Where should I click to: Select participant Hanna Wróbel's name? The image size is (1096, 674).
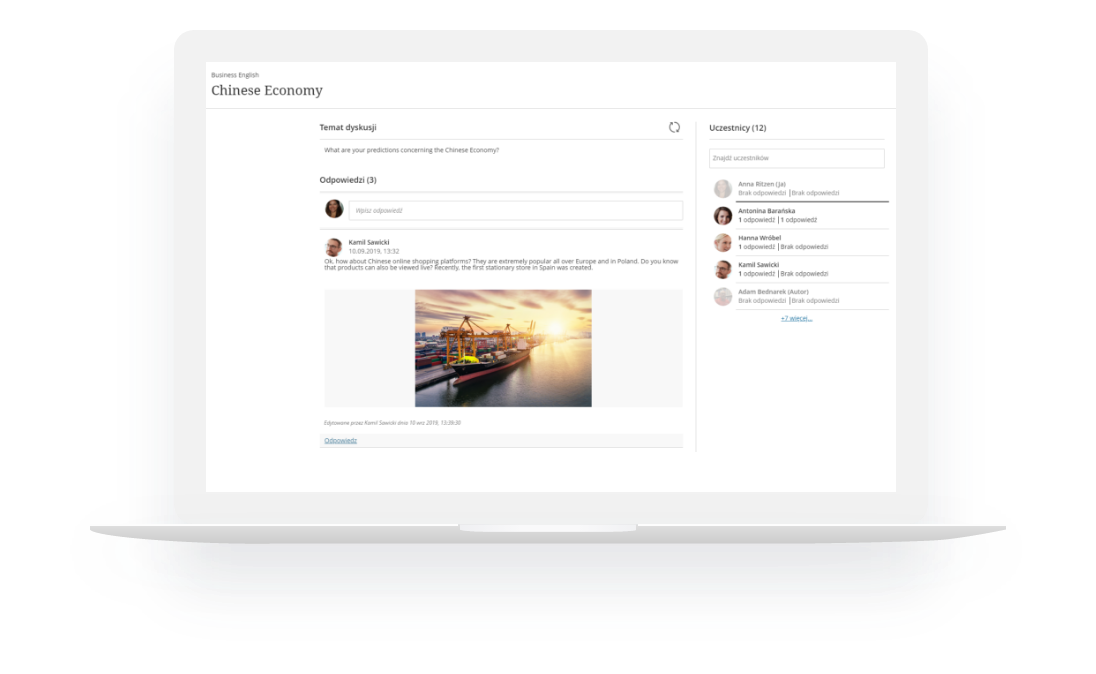click(x=759, y=238)
